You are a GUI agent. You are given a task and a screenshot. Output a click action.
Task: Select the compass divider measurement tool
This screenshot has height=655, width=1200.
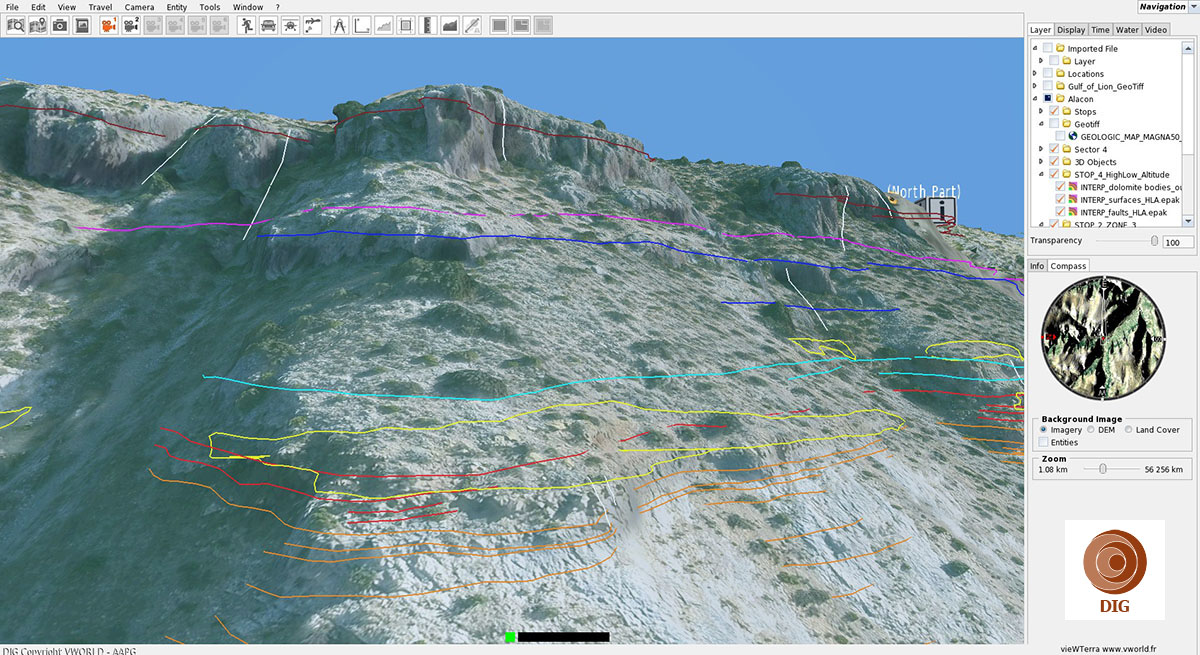[340, 25]
